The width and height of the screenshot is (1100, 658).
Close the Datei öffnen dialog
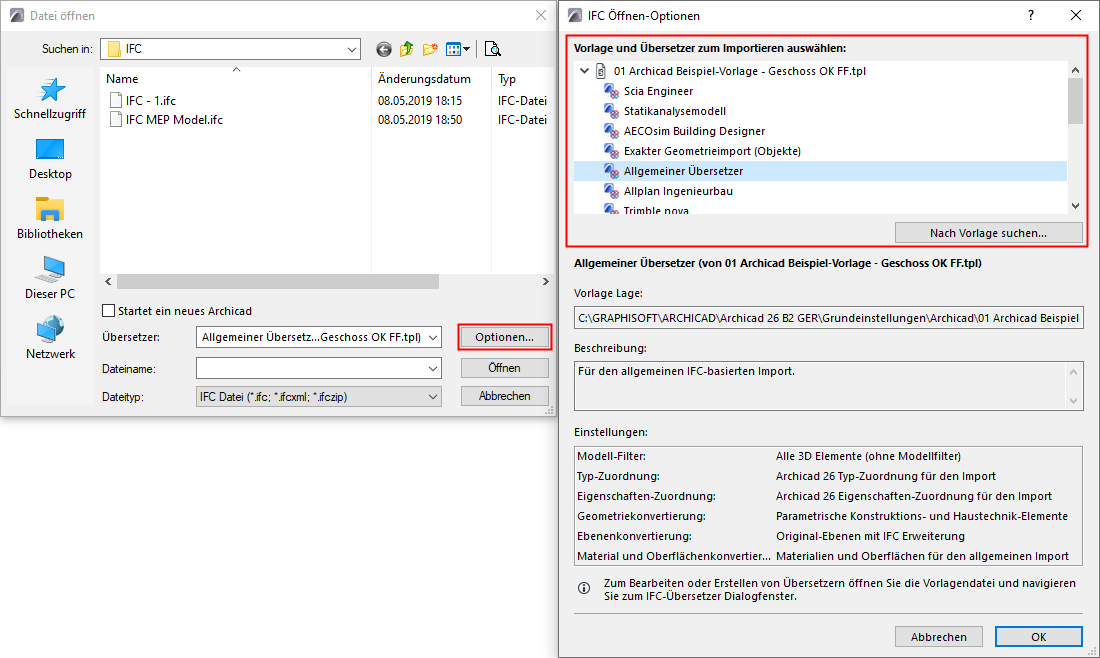click(541, 15)
